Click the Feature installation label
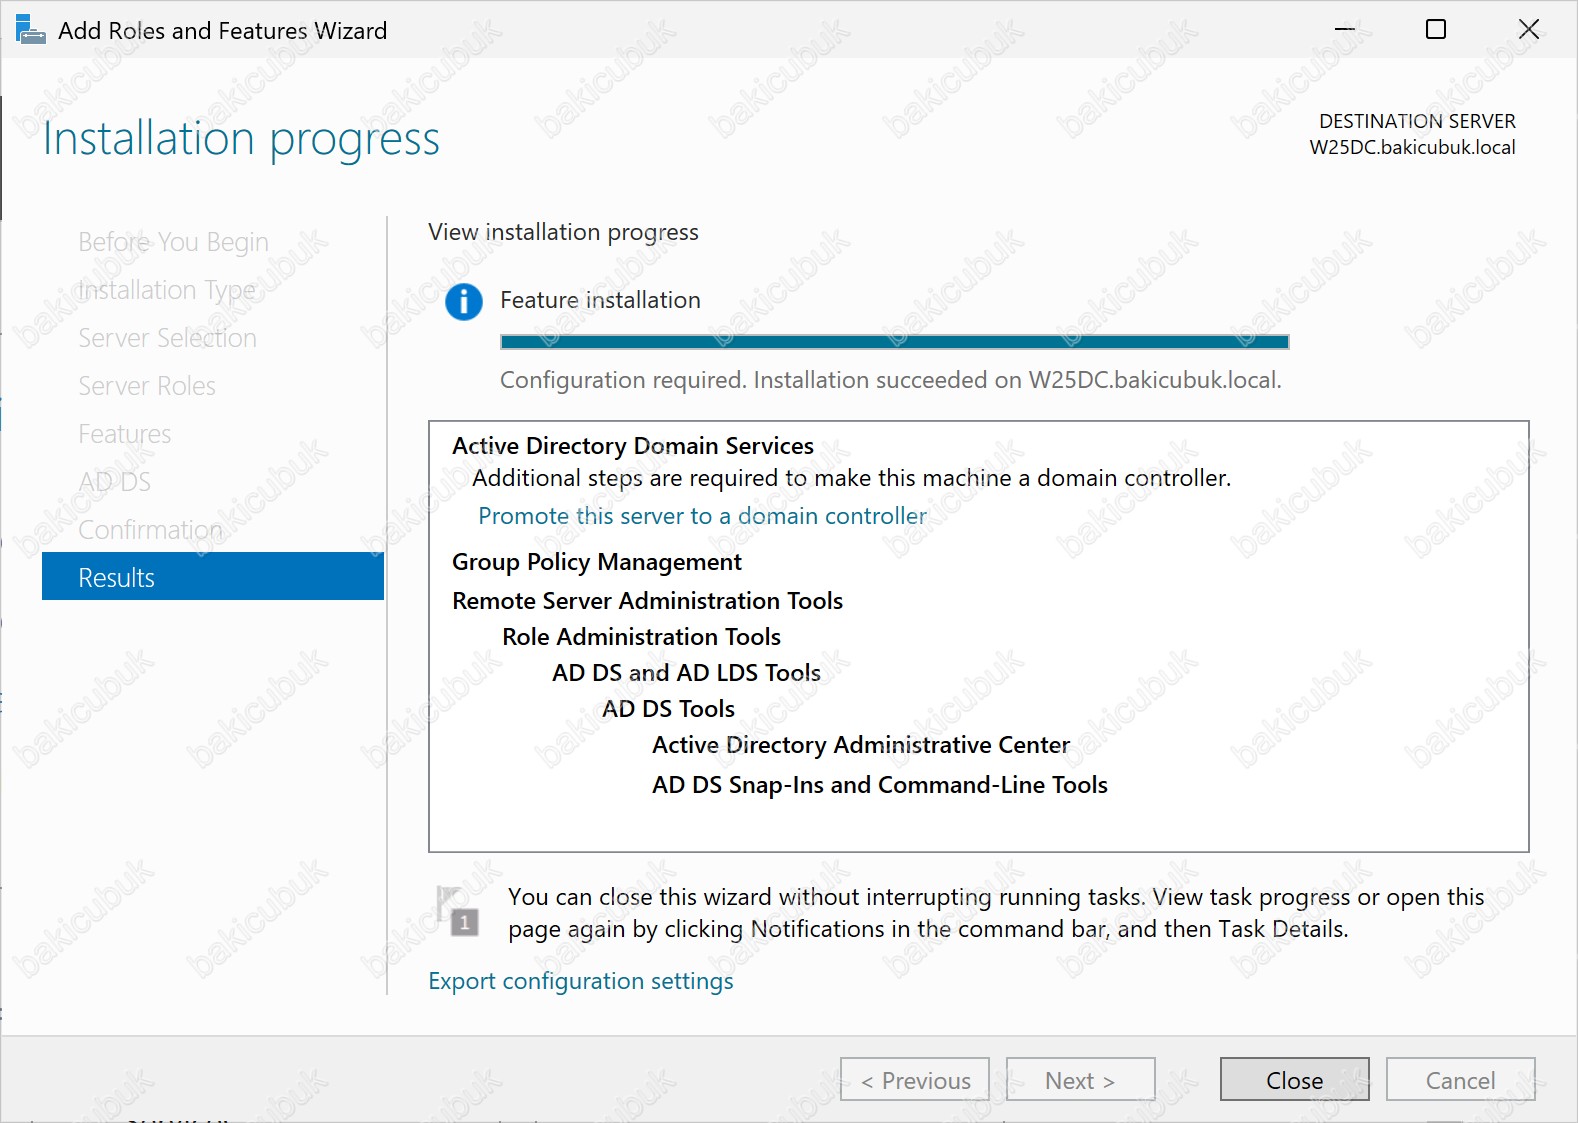Viewport: 1578px width, 1123px height. 601,300
